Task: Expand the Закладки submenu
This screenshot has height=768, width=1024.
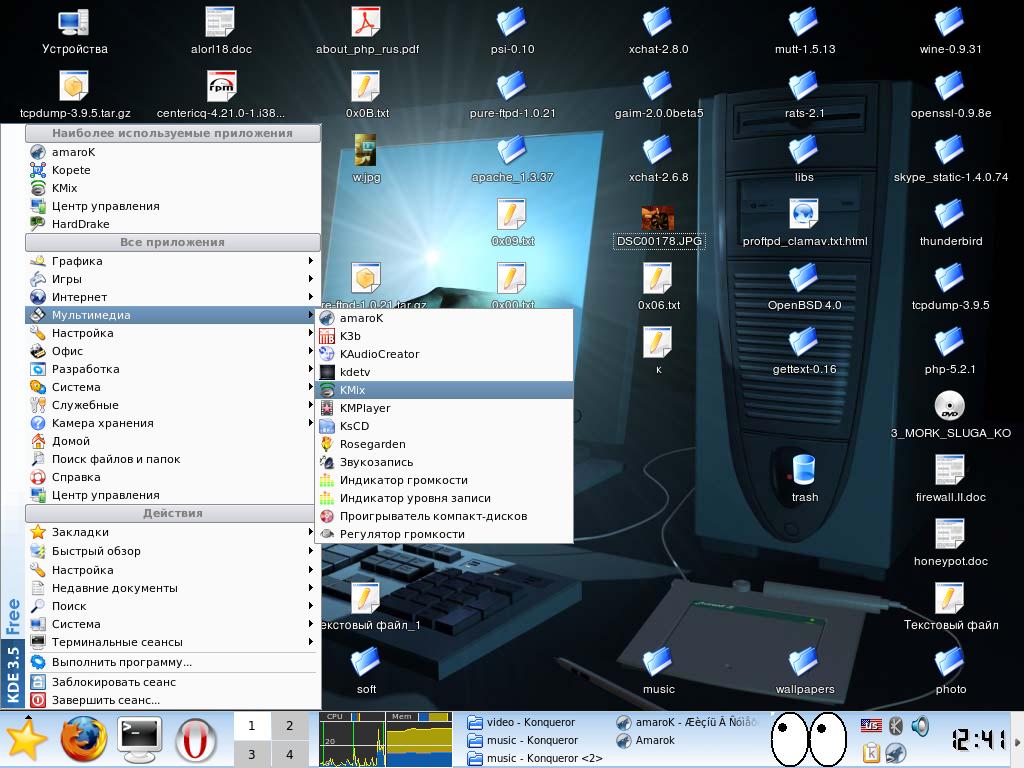Action: 172,532
